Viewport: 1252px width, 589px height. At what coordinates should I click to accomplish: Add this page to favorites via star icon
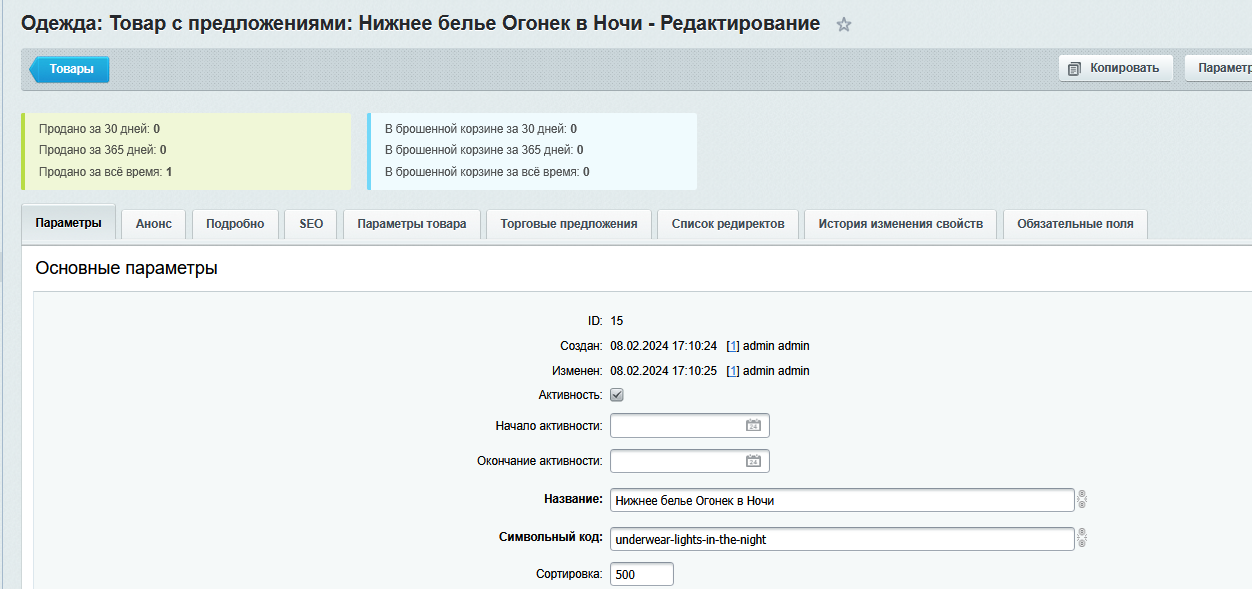843,24
